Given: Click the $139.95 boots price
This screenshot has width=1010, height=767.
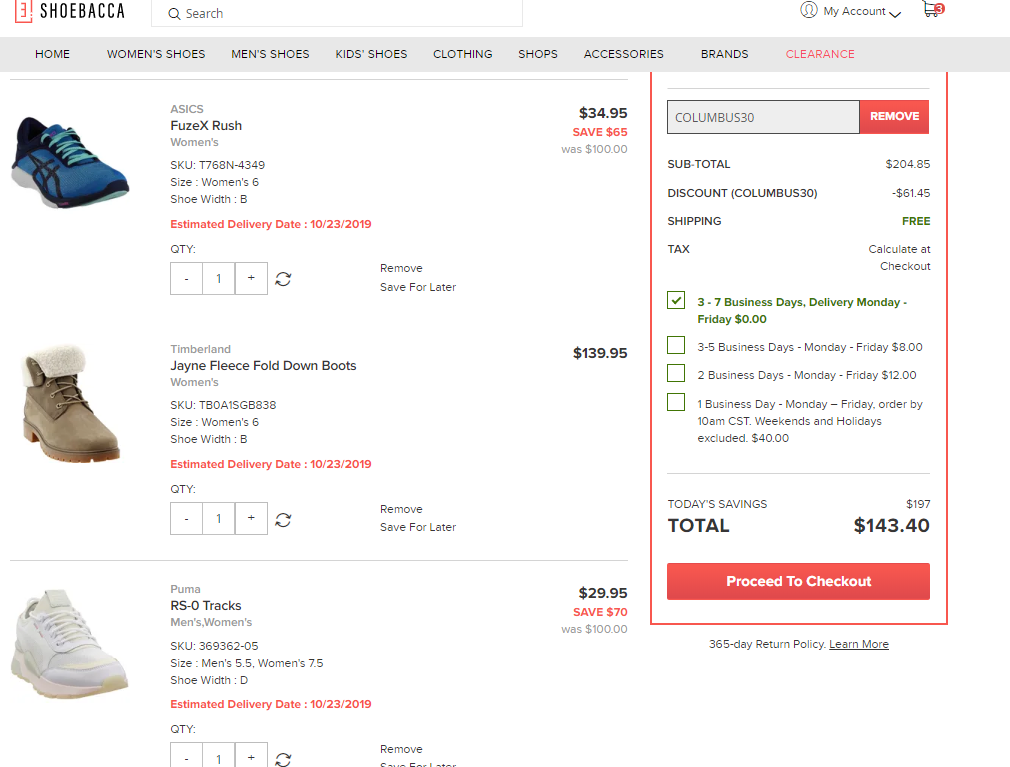Looking at the screenshot, I should point(600,353).
